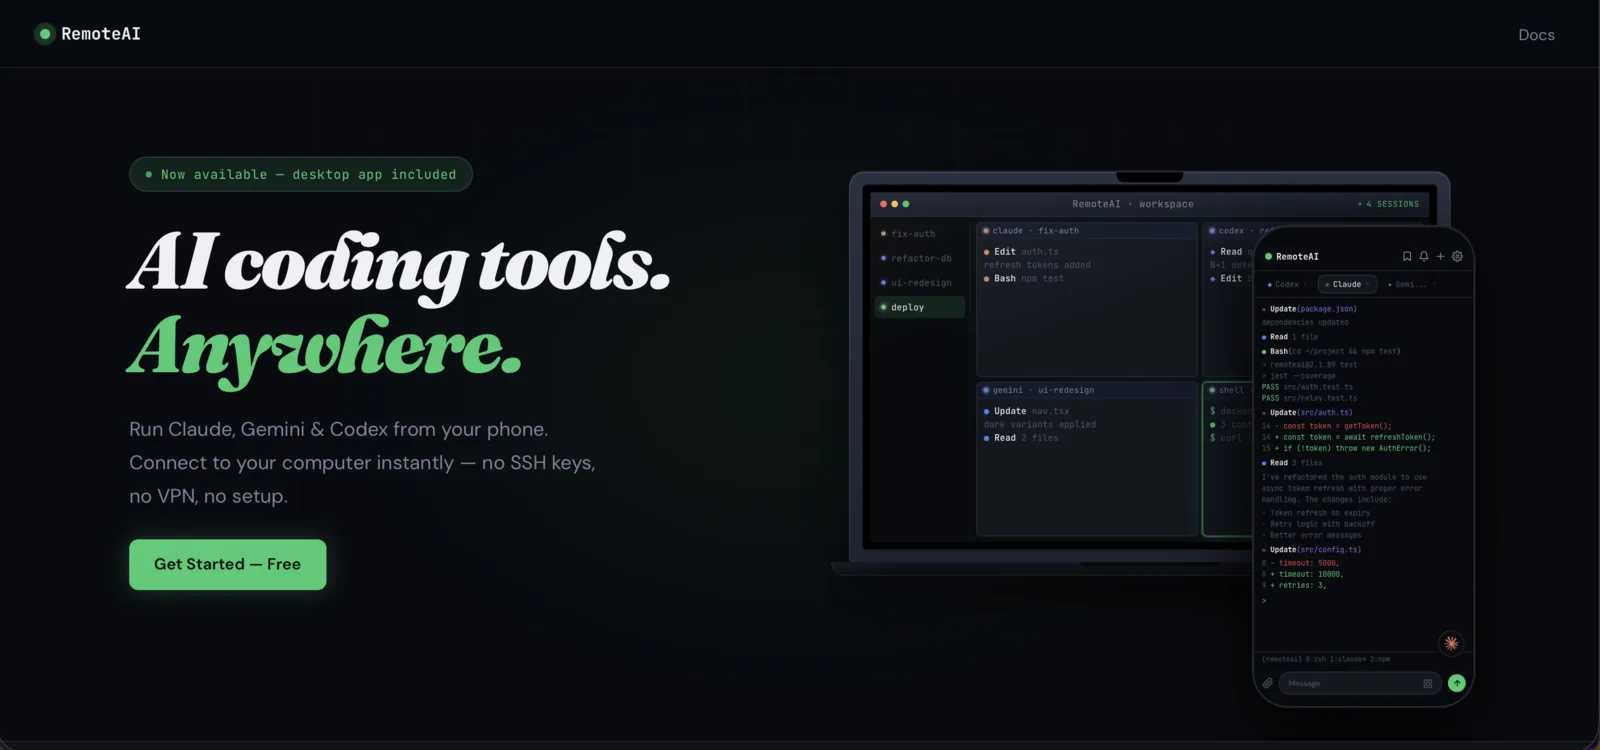Select fix-auth session in sidebar
This screenshot has height=750, width=1600.
tap(913, 234)
